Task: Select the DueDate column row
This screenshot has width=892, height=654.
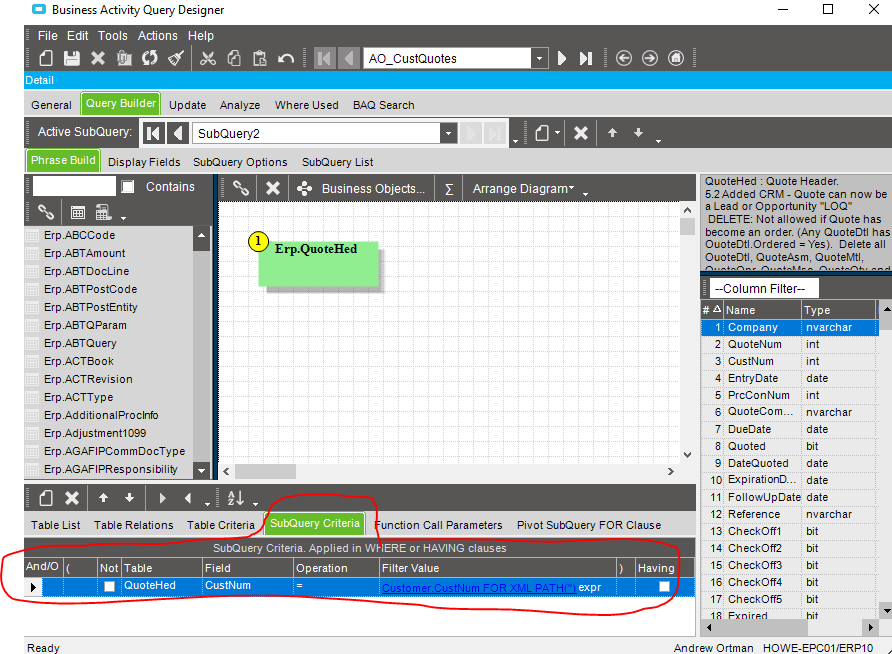Action: (x=788, y=429)
